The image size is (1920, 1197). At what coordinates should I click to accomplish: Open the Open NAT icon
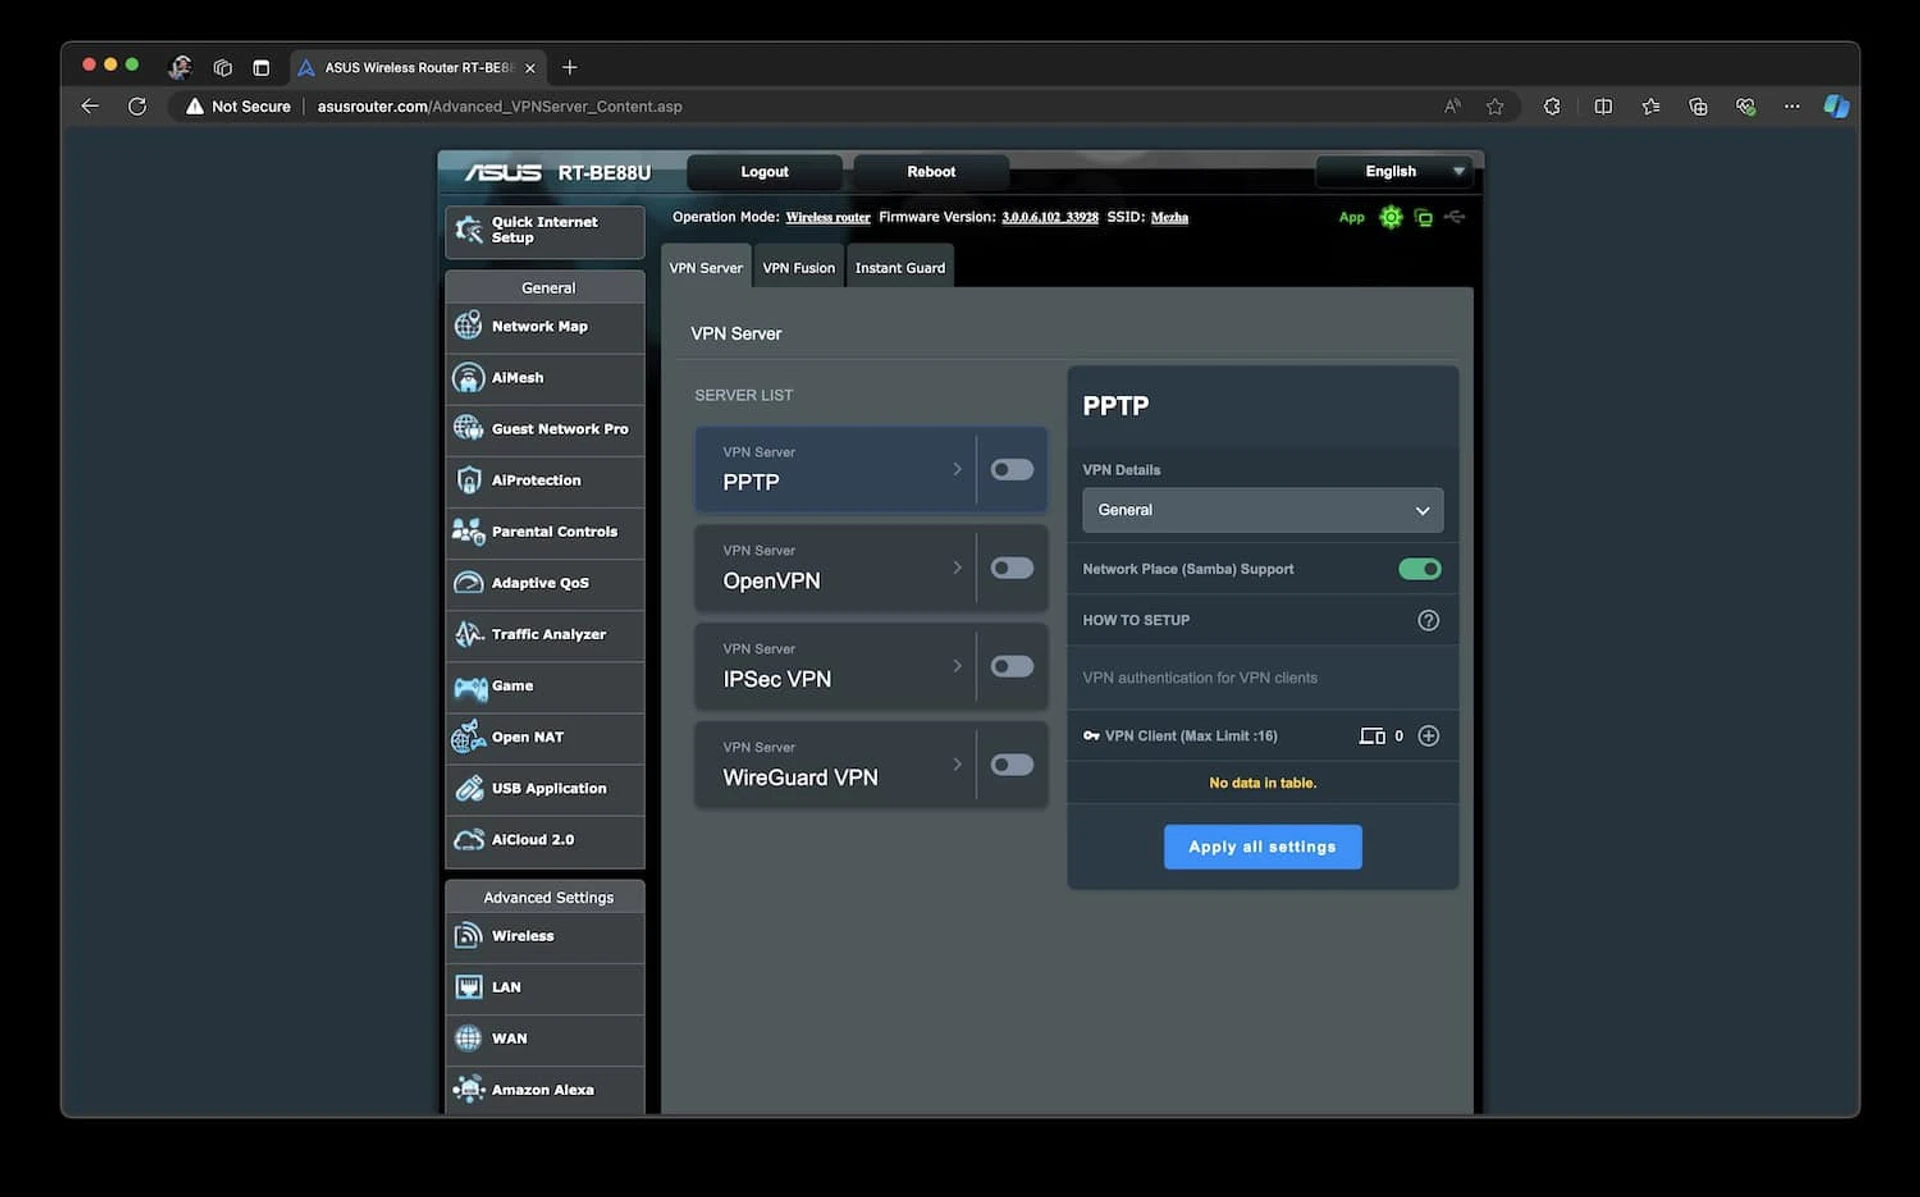pyautogui.click(x=468, y=737)
